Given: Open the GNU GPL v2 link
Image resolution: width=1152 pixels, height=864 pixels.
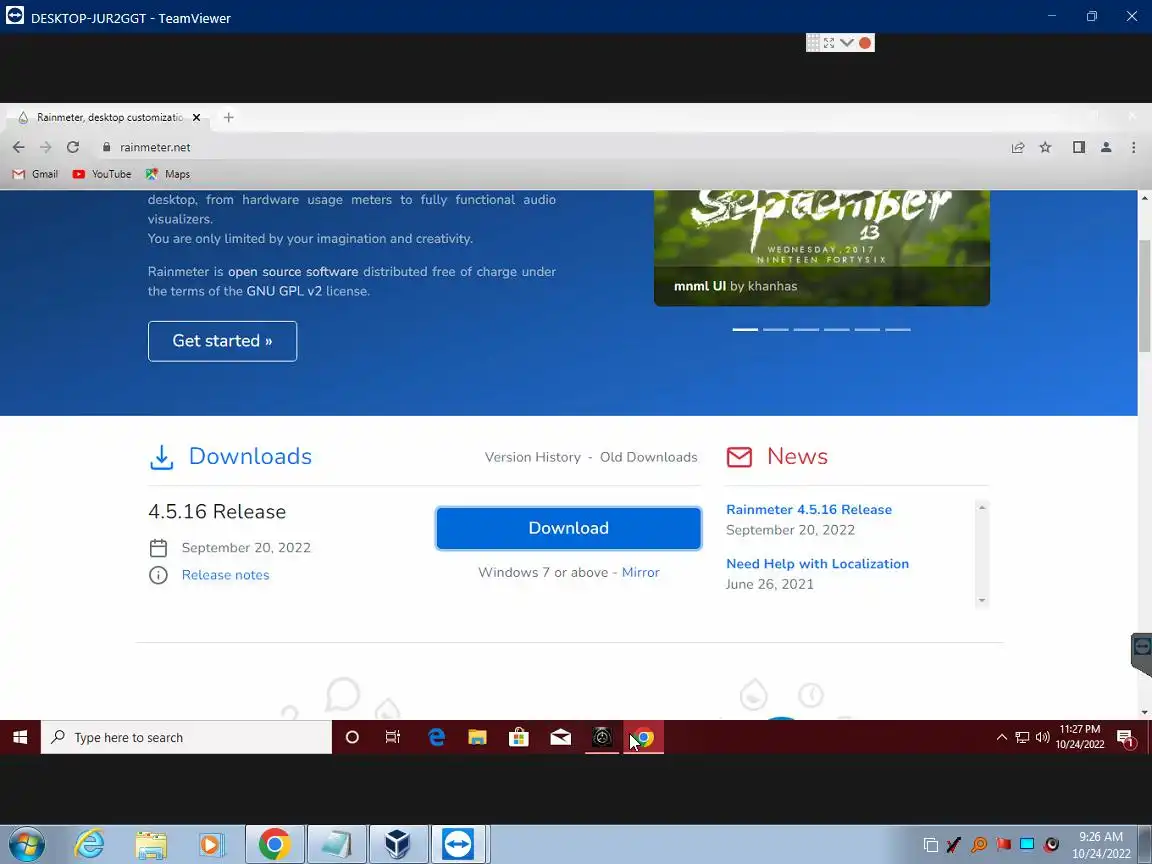Looking at the screenshot, I should [x=284, y=291].
